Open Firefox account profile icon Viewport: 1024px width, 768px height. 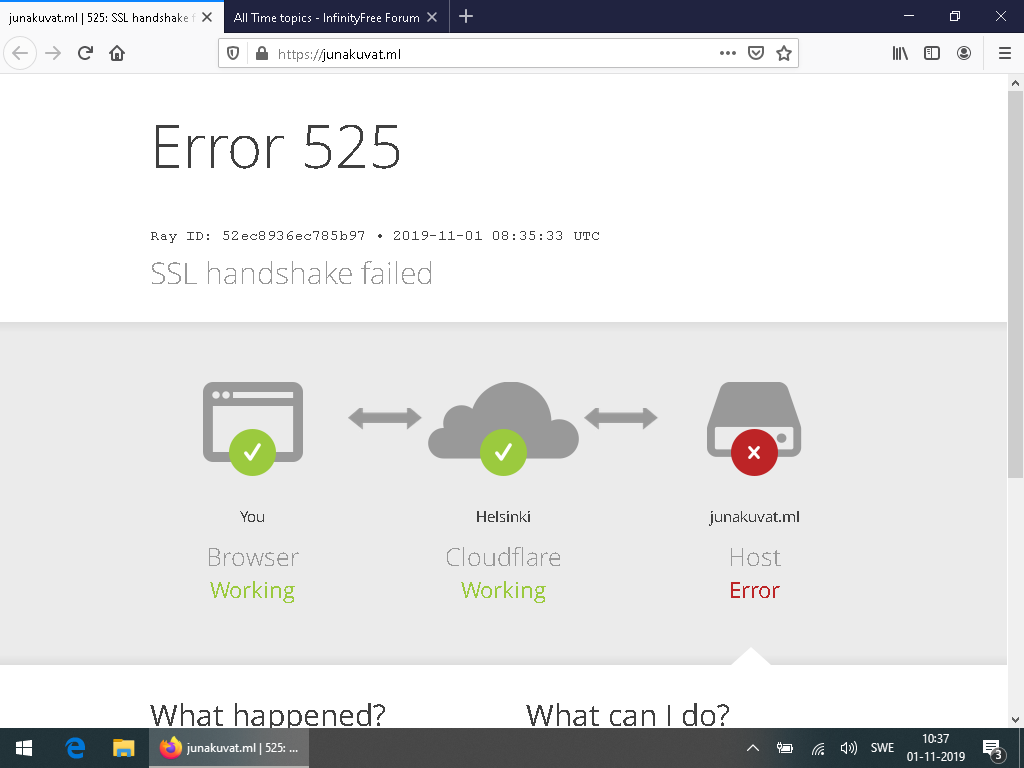[x=964, y=54]
